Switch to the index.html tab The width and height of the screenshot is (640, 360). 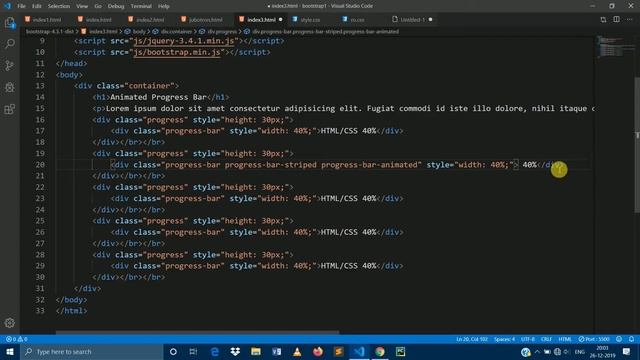click(x=98, y=20)
